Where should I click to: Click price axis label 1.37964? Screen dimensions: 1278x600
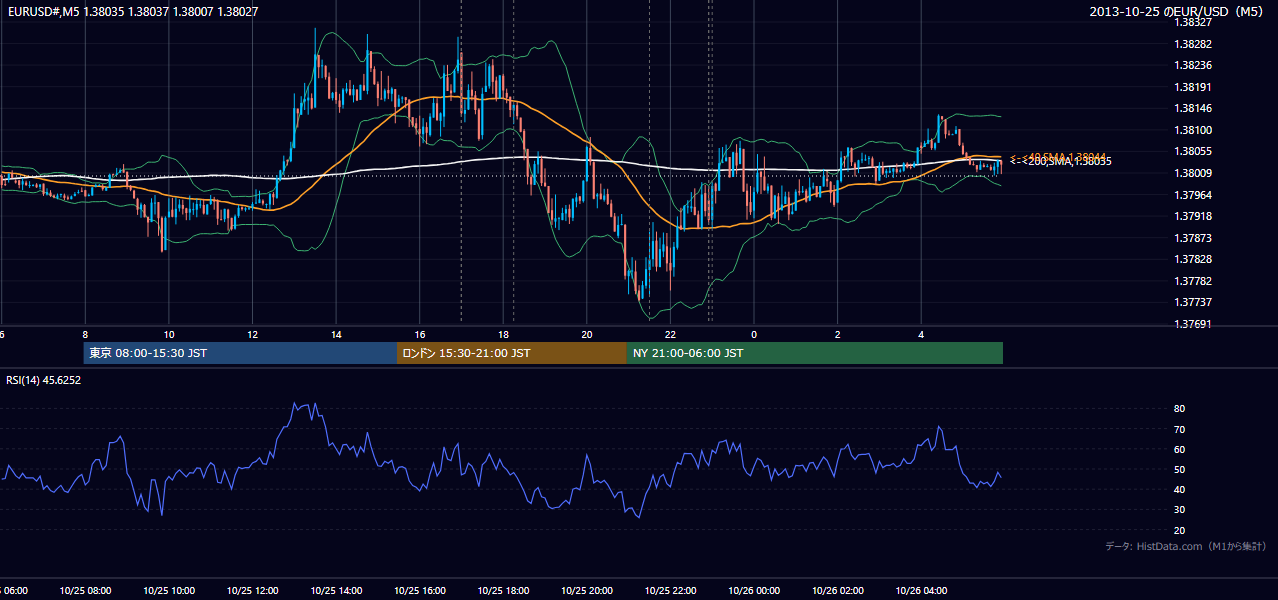click(x=1193, y=195)
